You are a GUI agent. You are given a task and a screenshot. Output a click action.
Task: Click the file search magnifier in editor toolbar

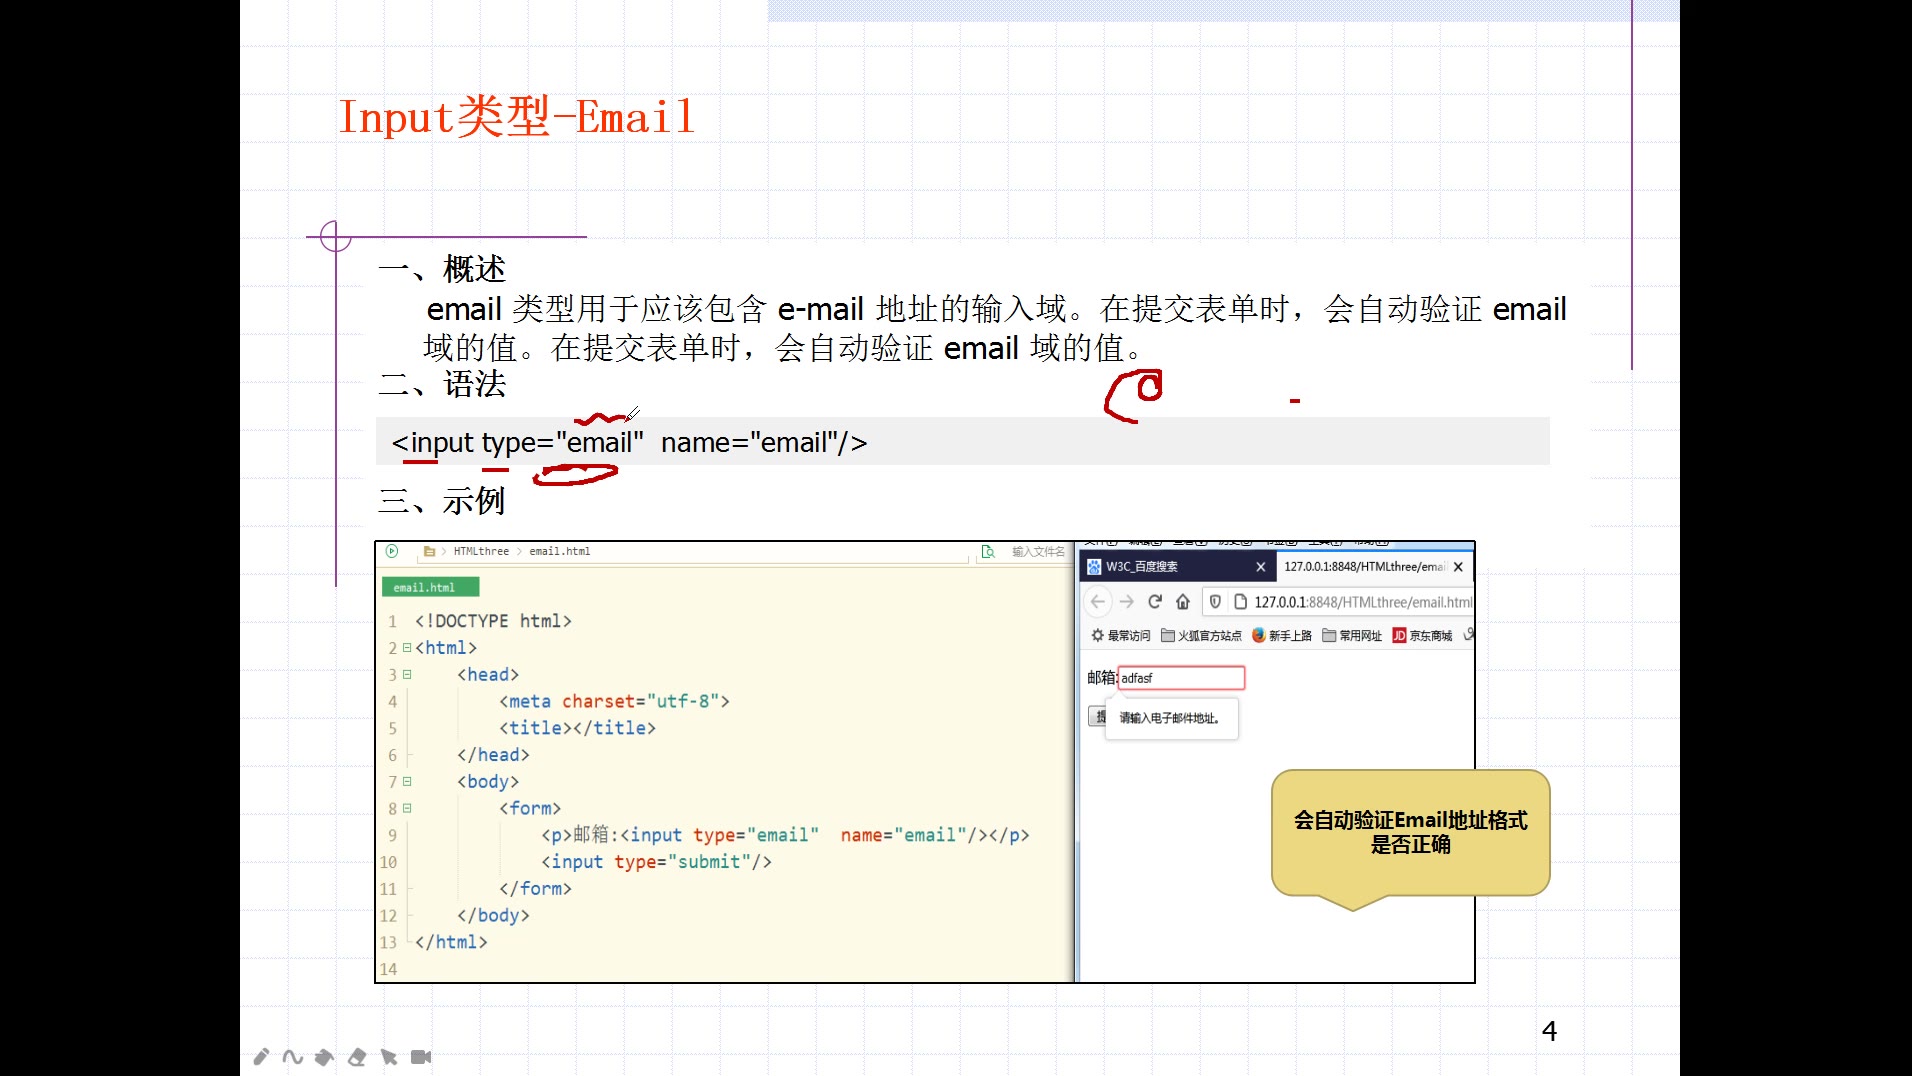click(988, 551)
